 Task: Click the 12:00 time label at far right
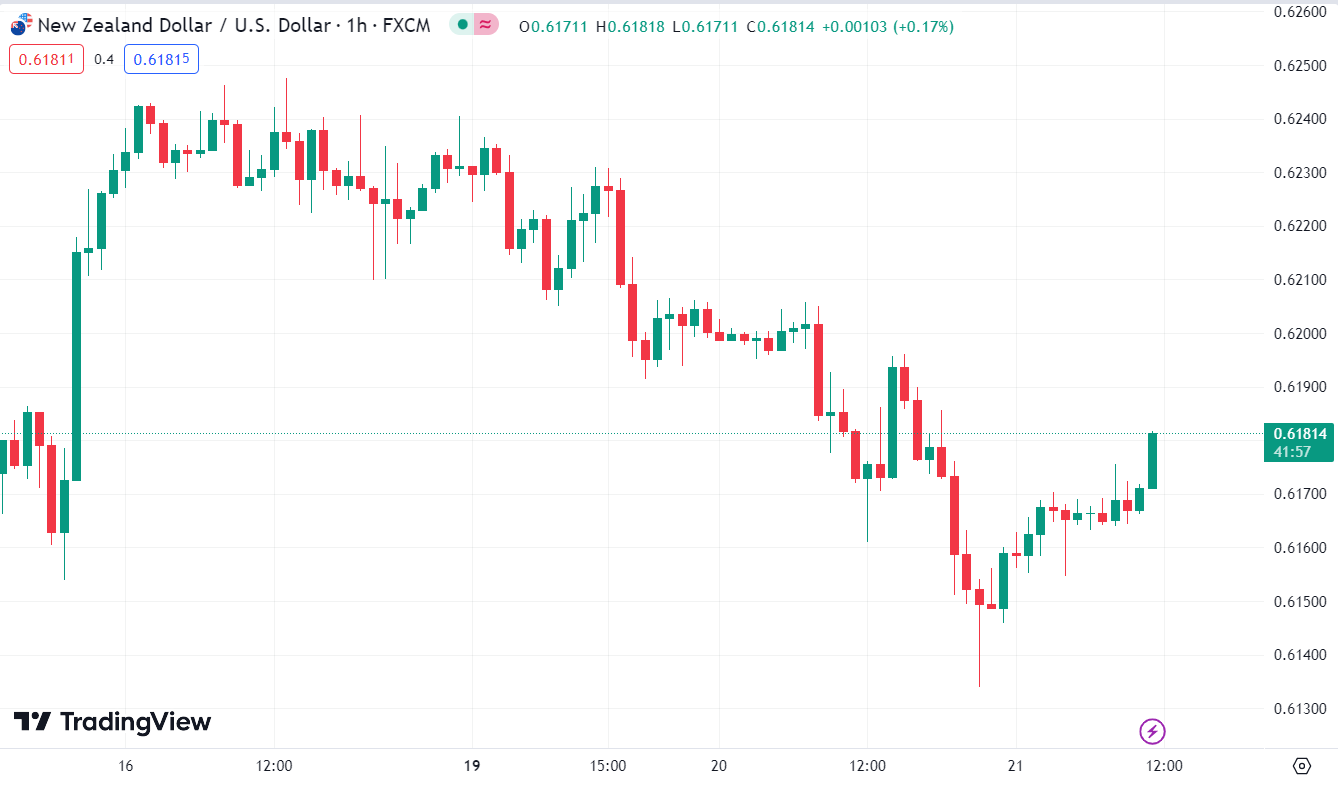coord(1163,766)
